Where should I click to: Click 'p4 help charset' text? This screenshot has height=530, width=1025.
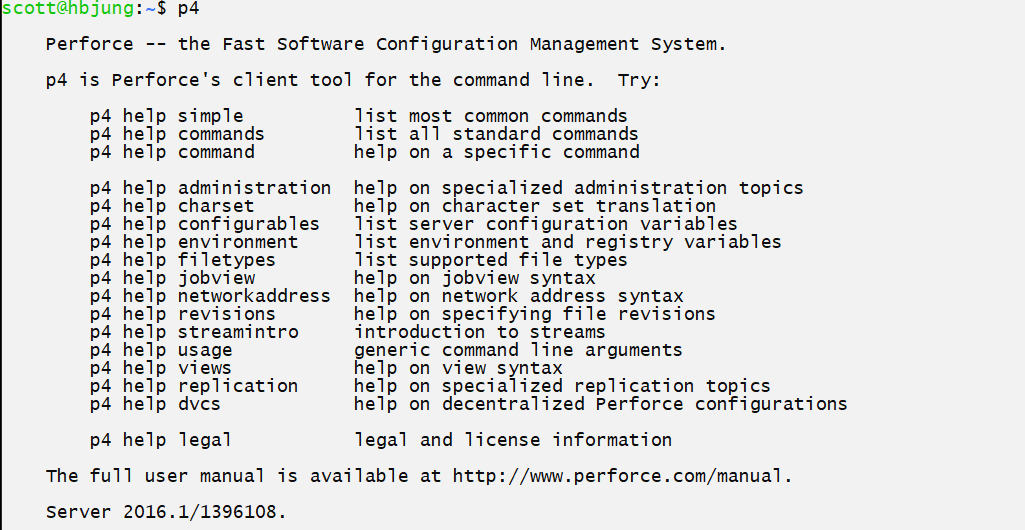[x=172, y=206]
